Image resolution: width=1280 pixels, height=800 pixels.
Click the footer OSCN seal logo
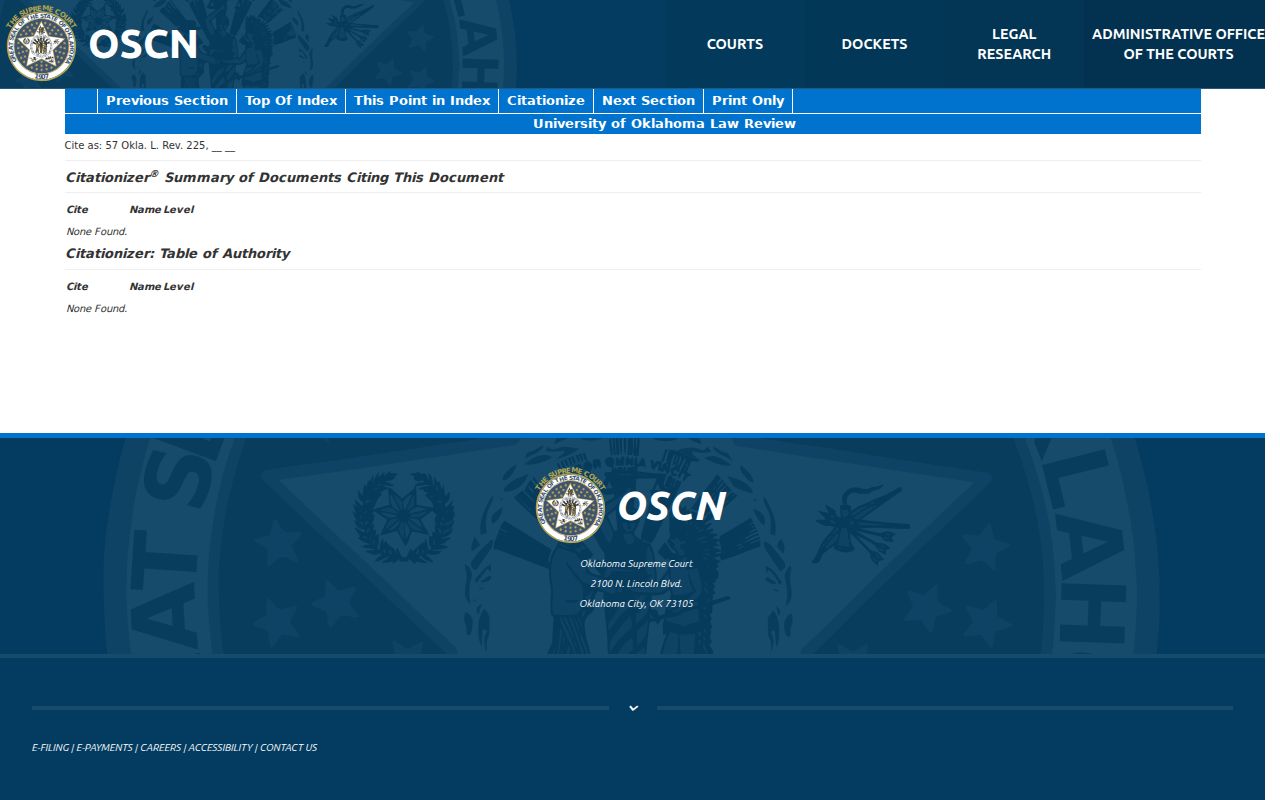(570, 507)
